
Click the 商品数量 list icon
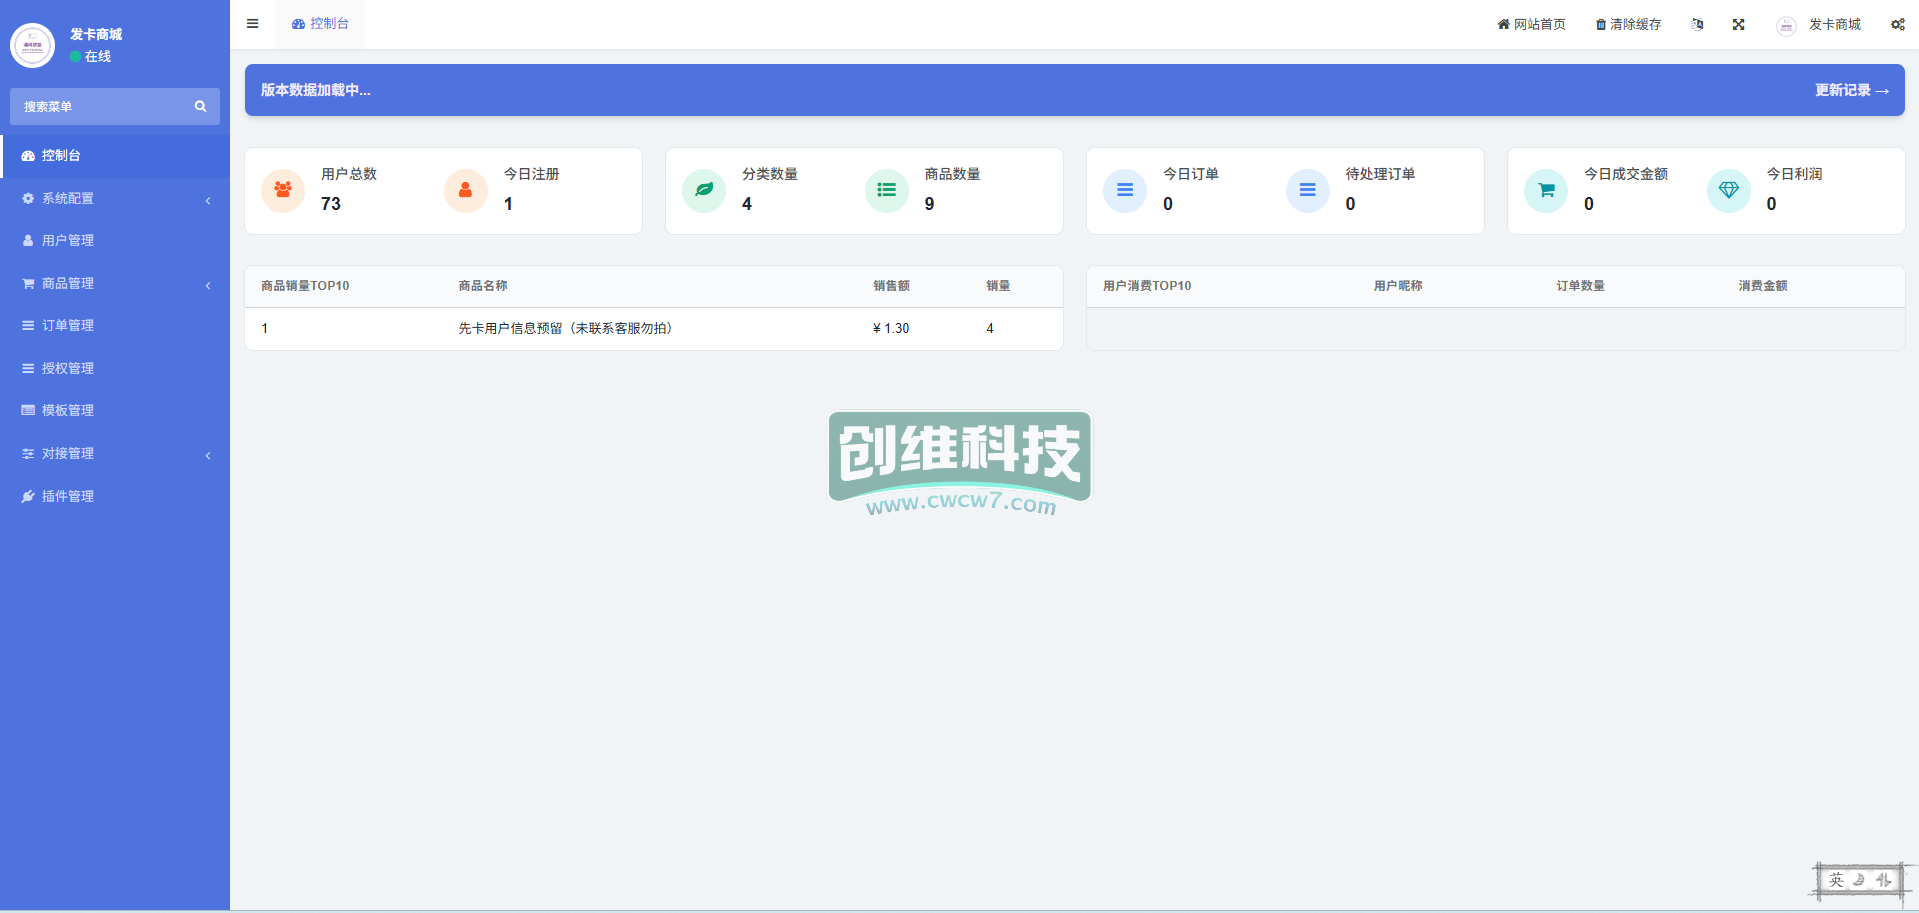click(886, 190)
